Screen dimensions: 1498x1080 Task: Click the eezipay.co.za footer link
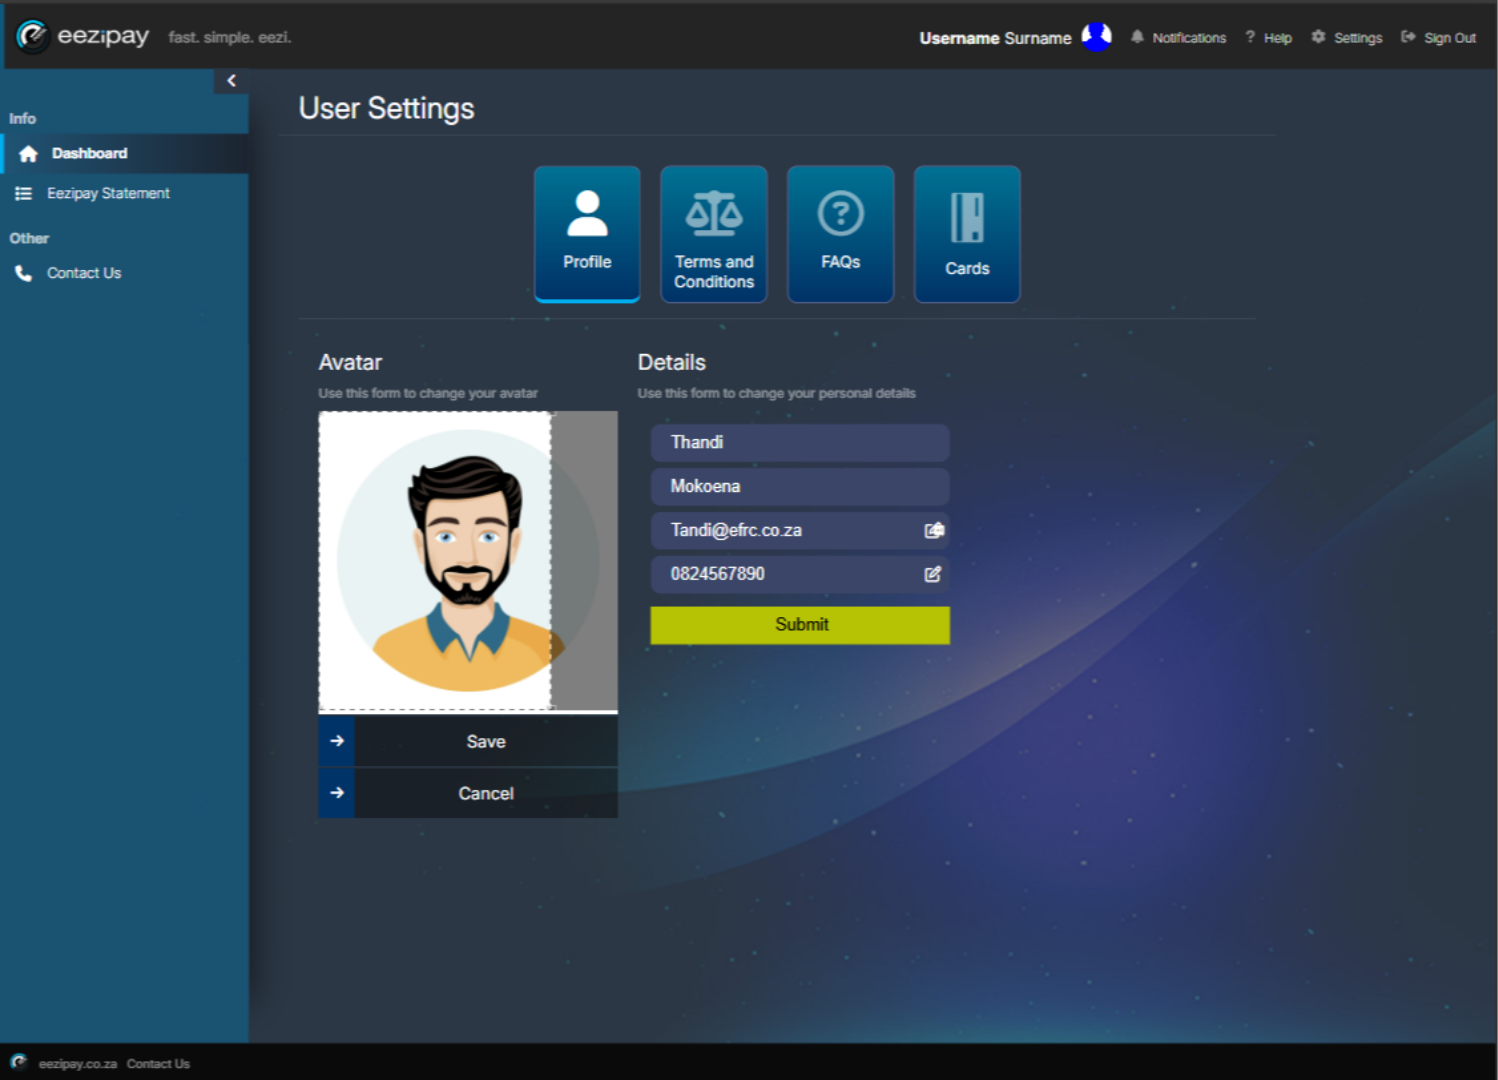click(78, 1064)
